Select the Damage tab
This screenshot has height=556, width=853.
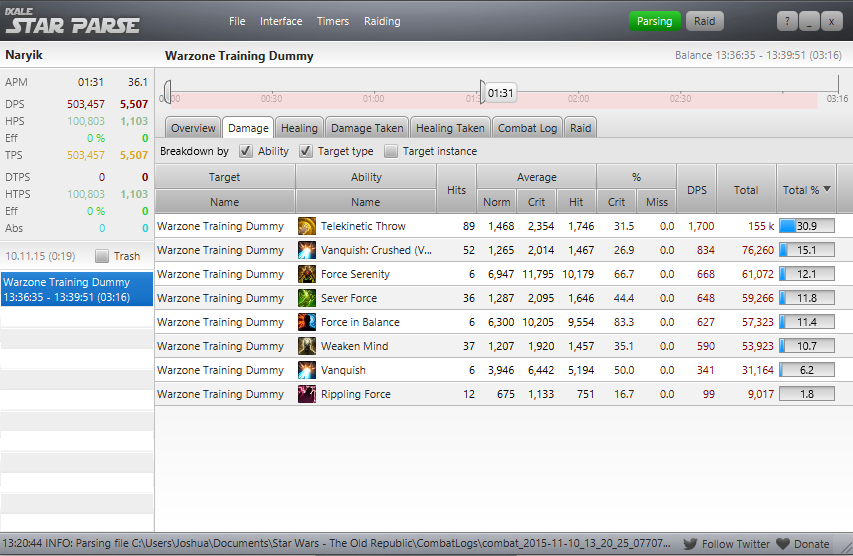pos(248,128)
